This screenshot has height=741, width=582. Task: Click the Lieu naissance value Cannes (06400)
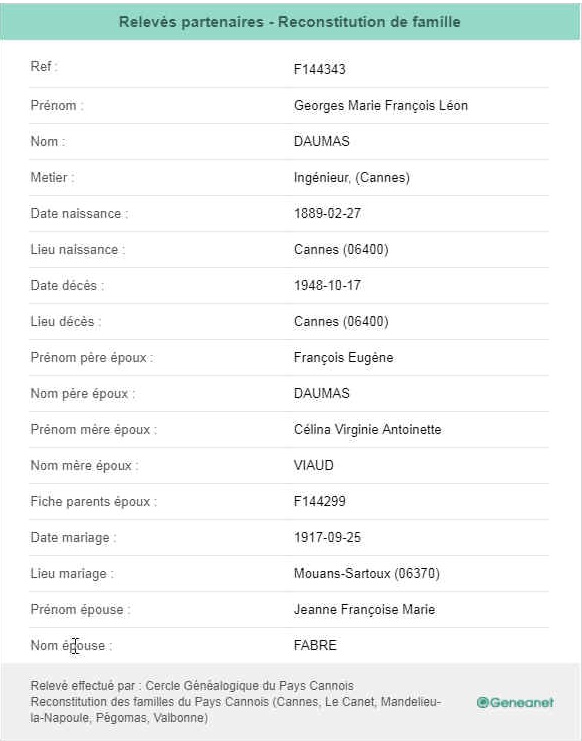click(x=341, y=249)
